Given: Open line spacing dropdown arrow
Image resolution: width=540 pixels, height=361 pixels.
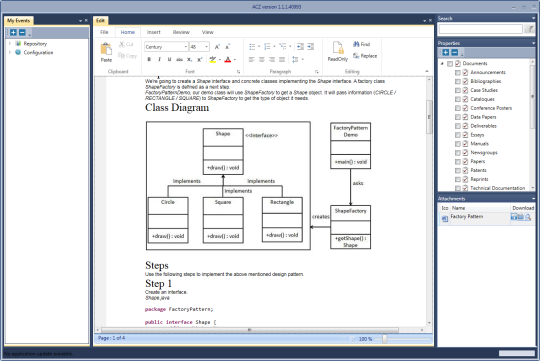Looking at the screenshot, I should 303,59.
